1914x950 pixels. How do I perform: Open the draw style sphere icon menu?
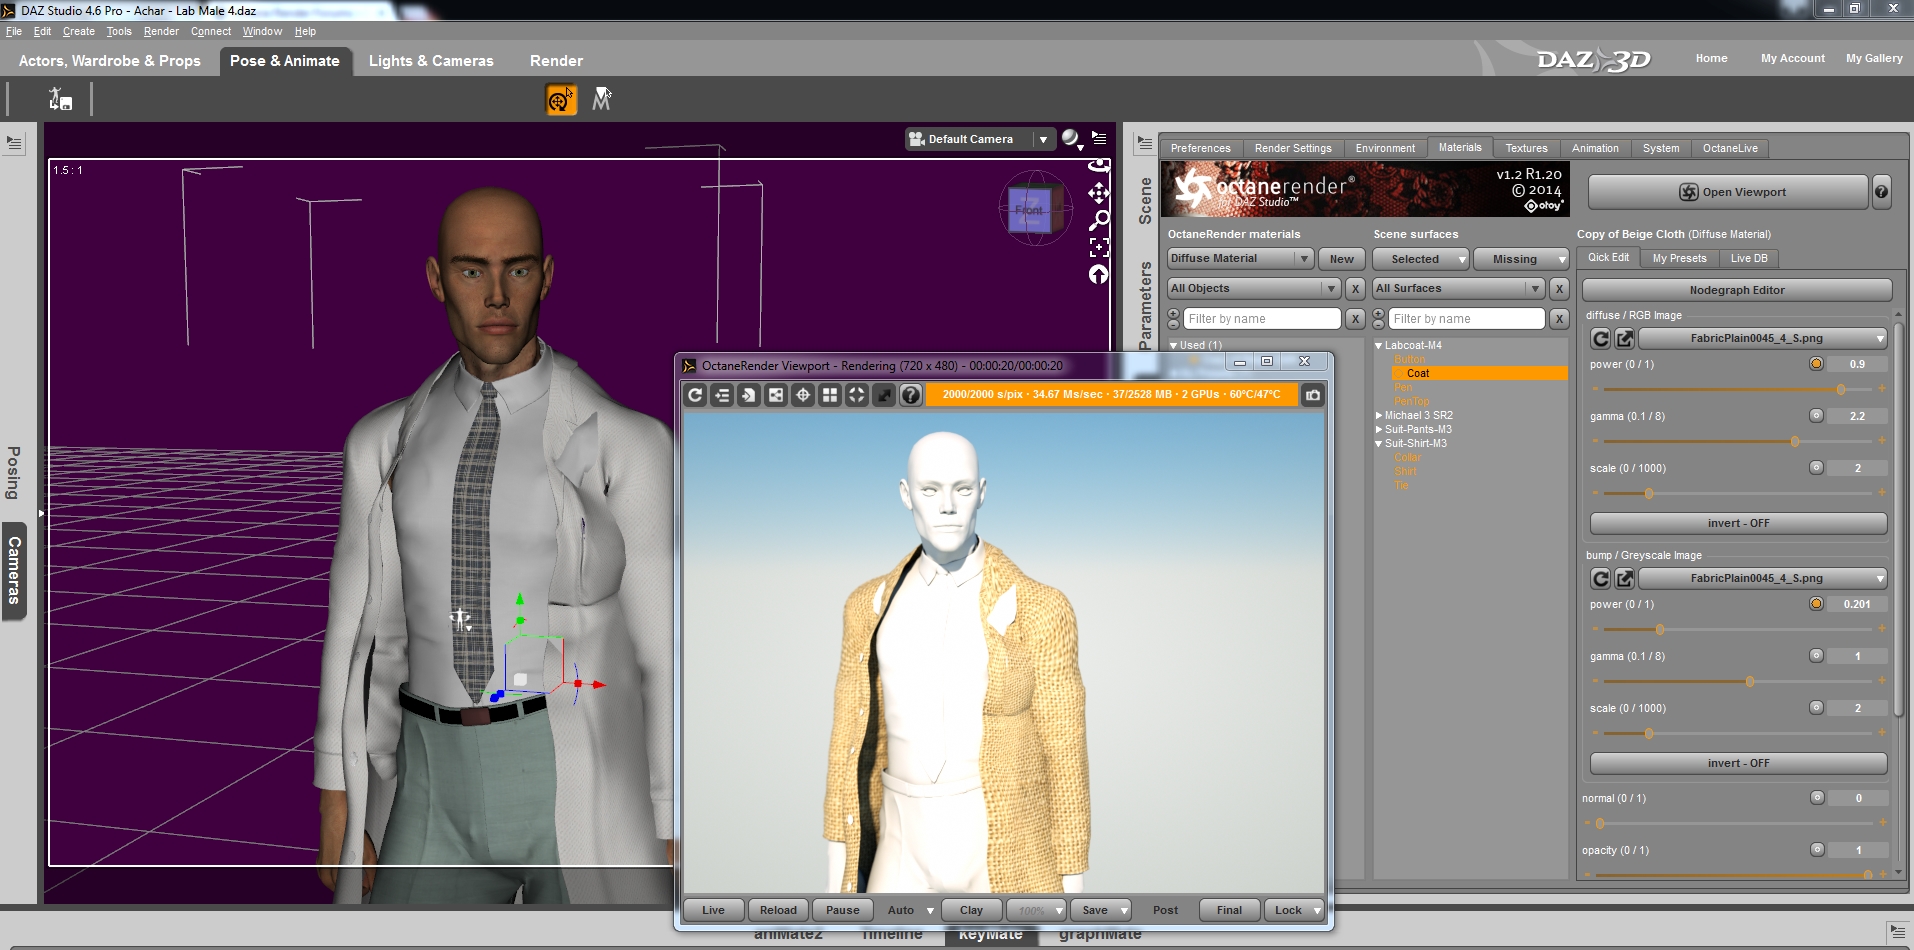point(1072,139)
